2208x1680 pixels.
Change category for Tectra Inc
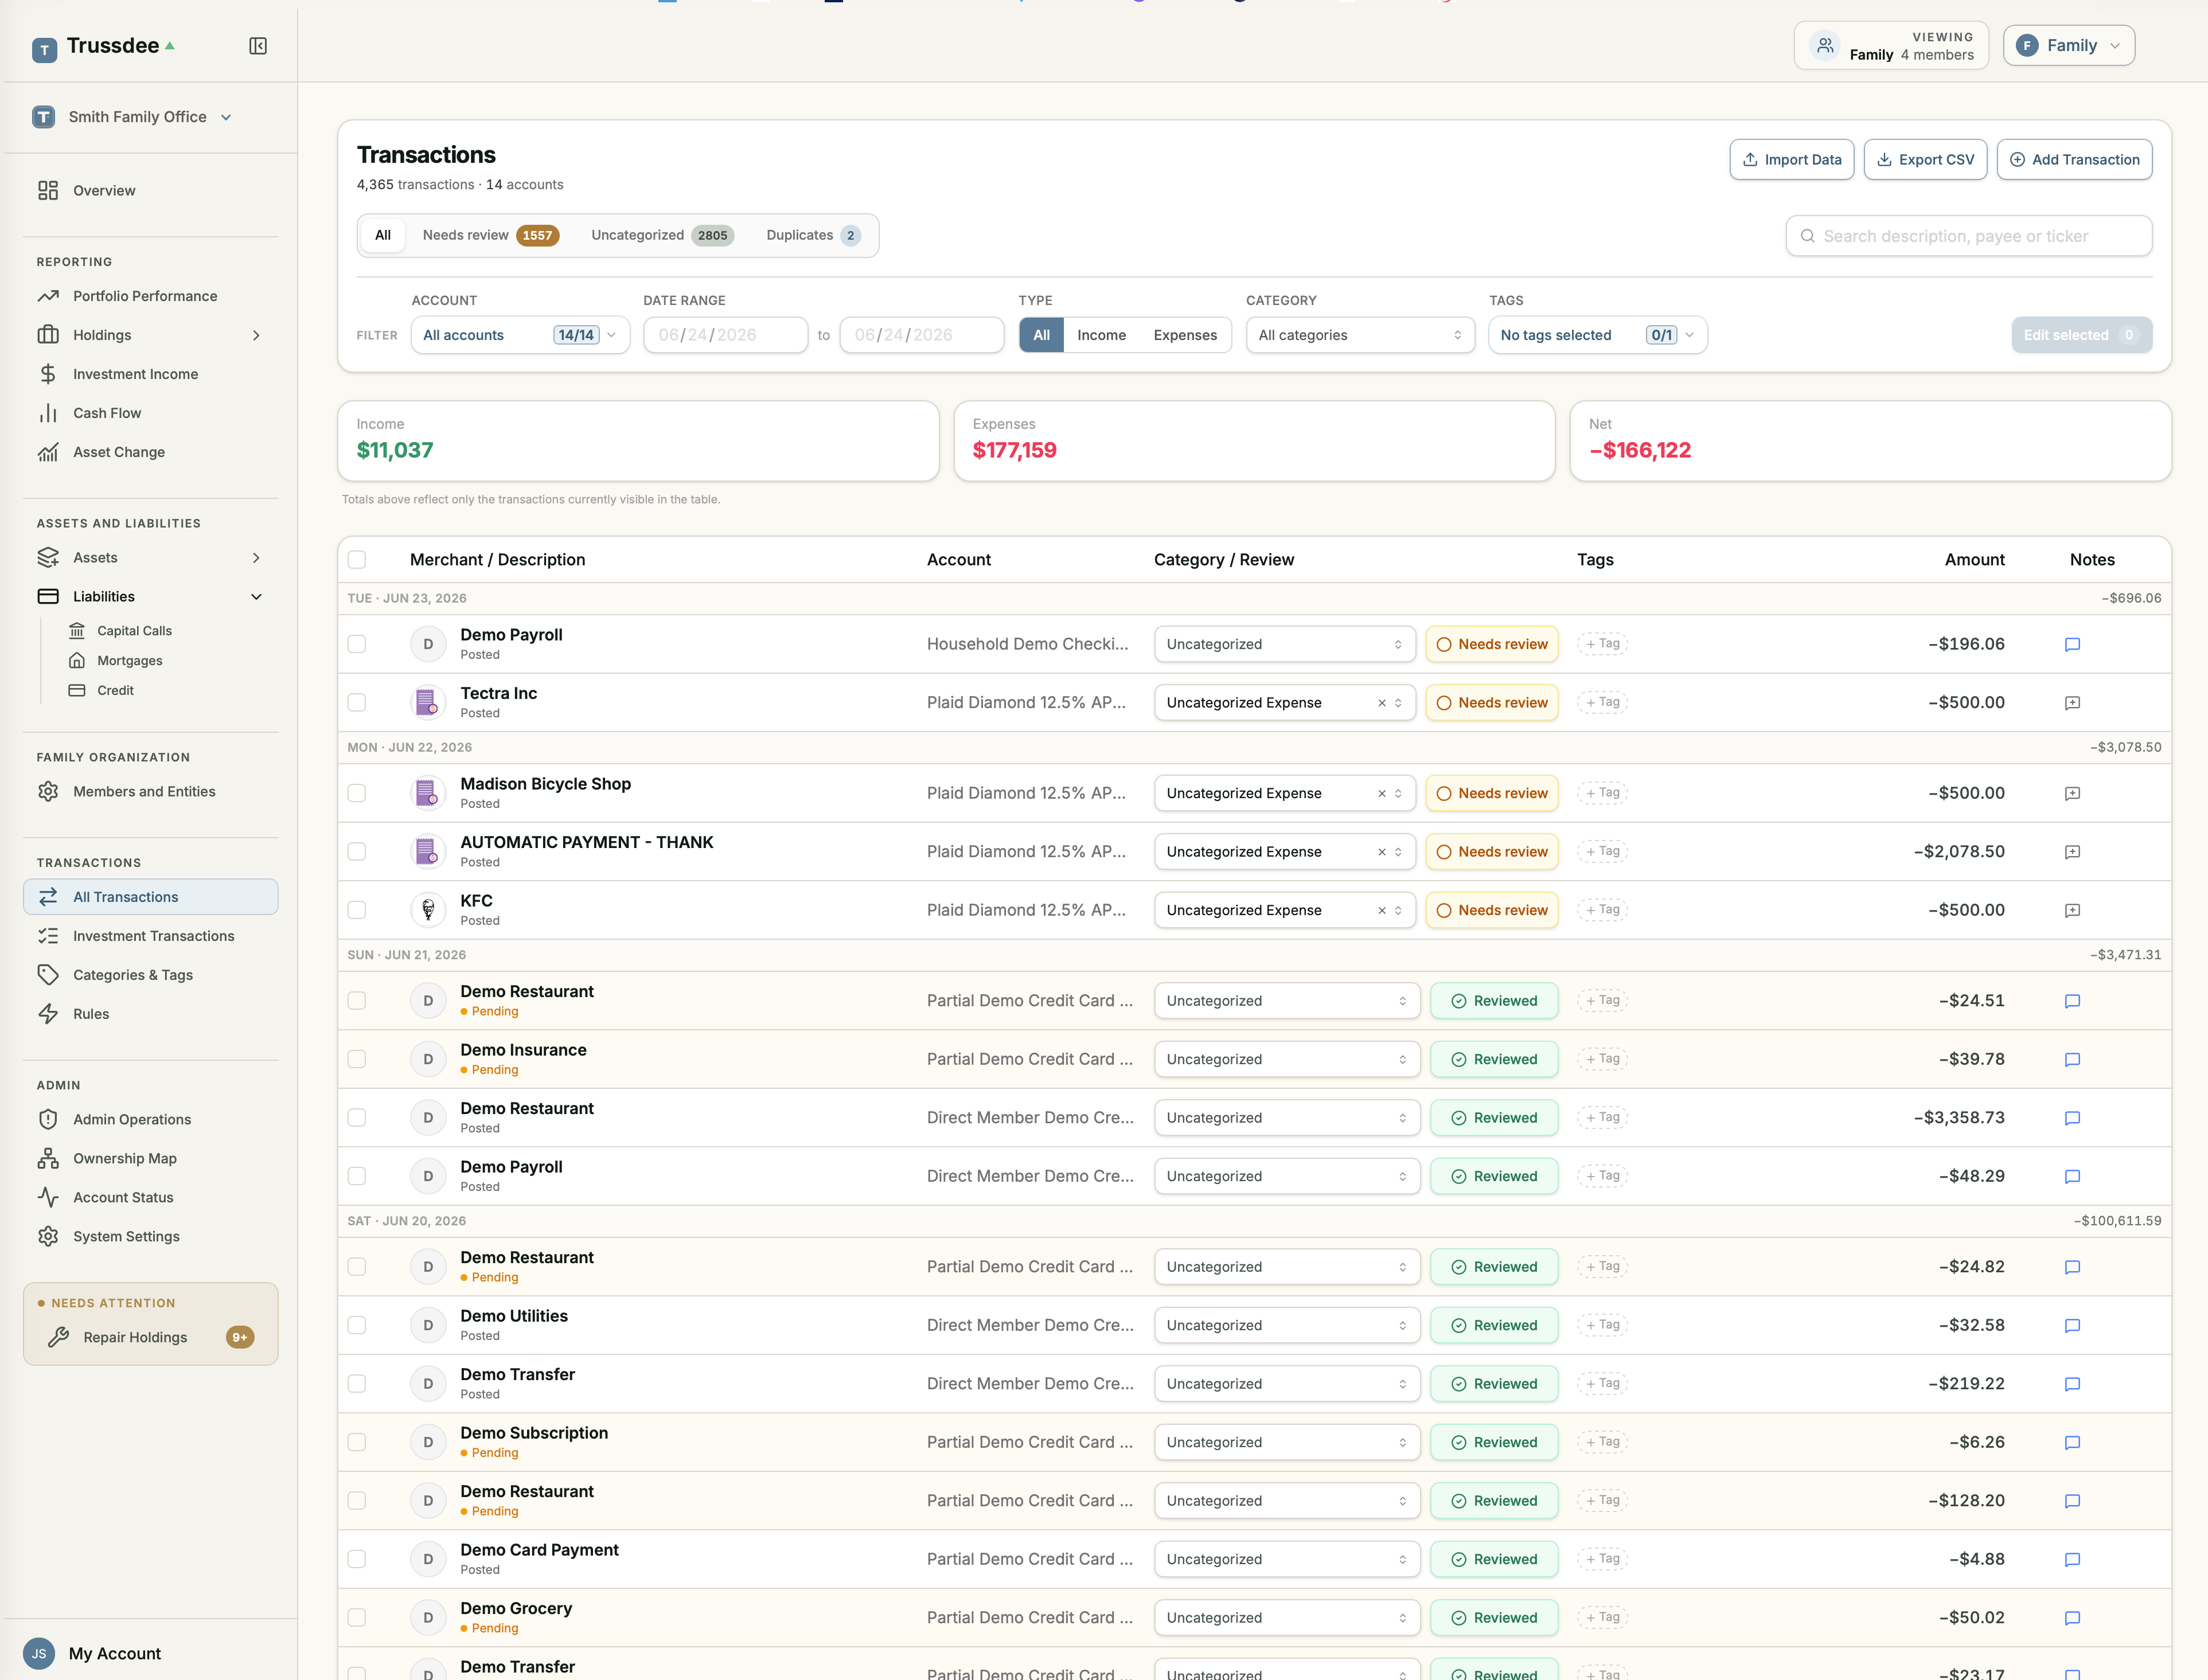pyautogui.click(x=1285, y=703)
